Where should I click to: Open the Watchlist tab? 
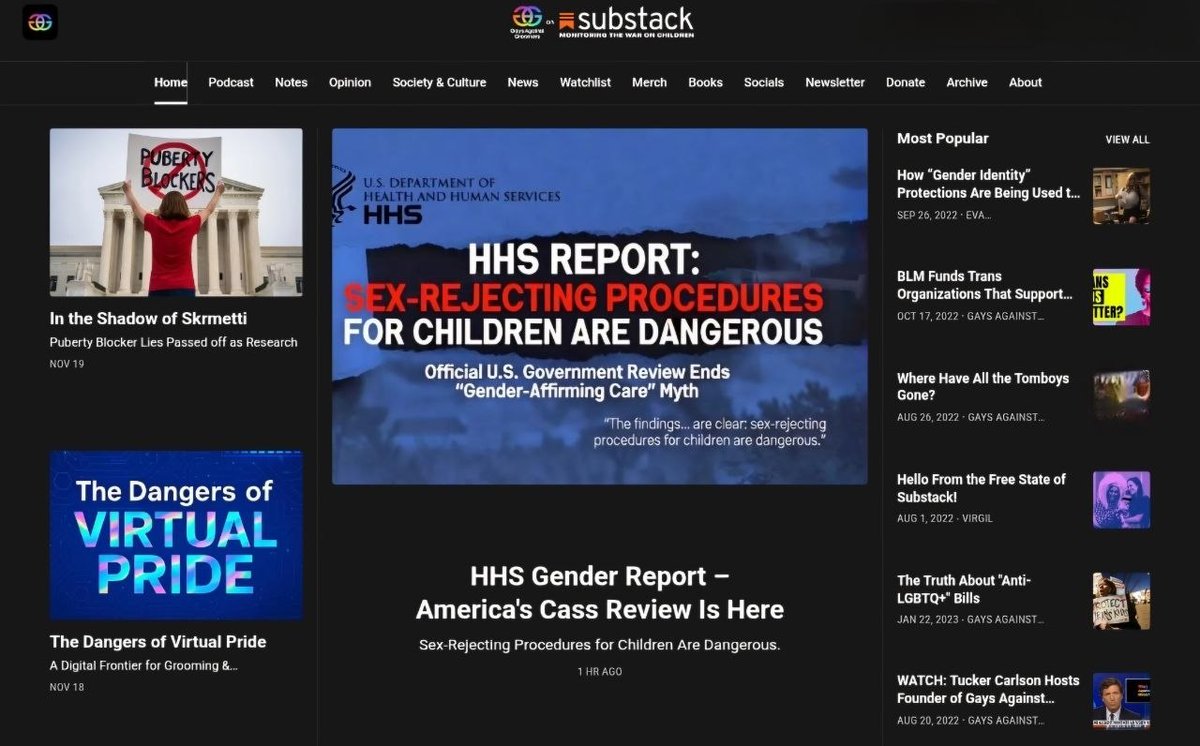point(585,82)
